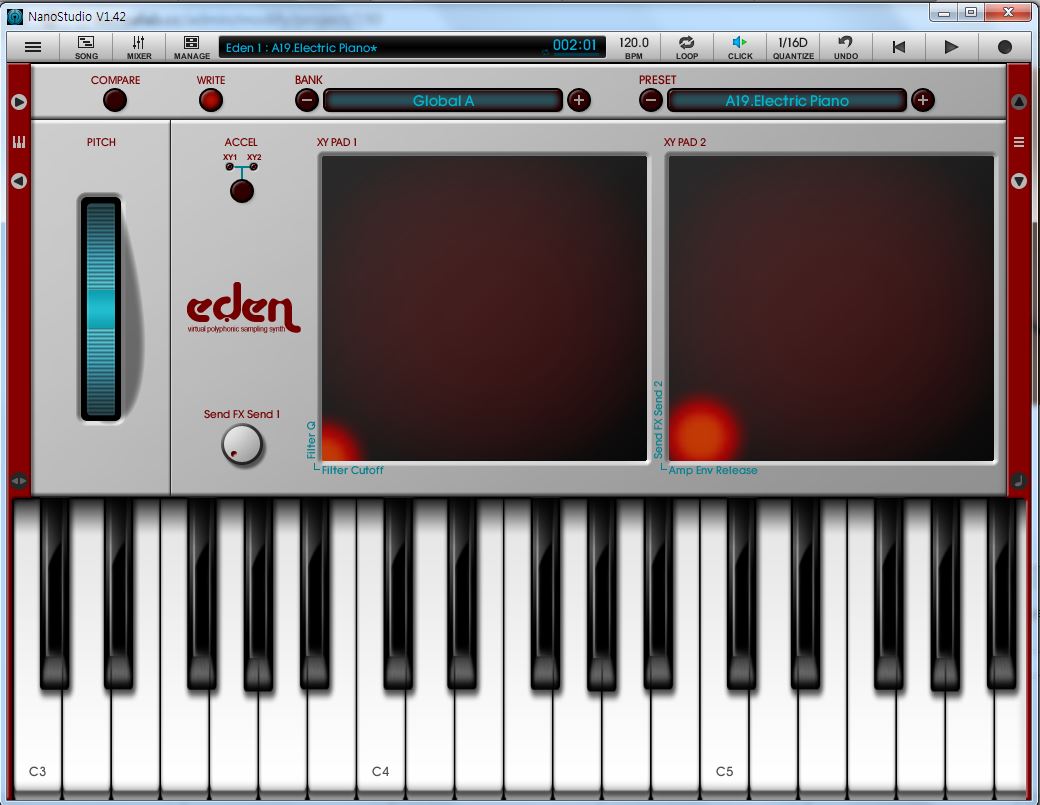The height and width of the screenshot is (805, 1040).
Task: Click the Eden 1 instrument name display
Action: pos(302,48)
